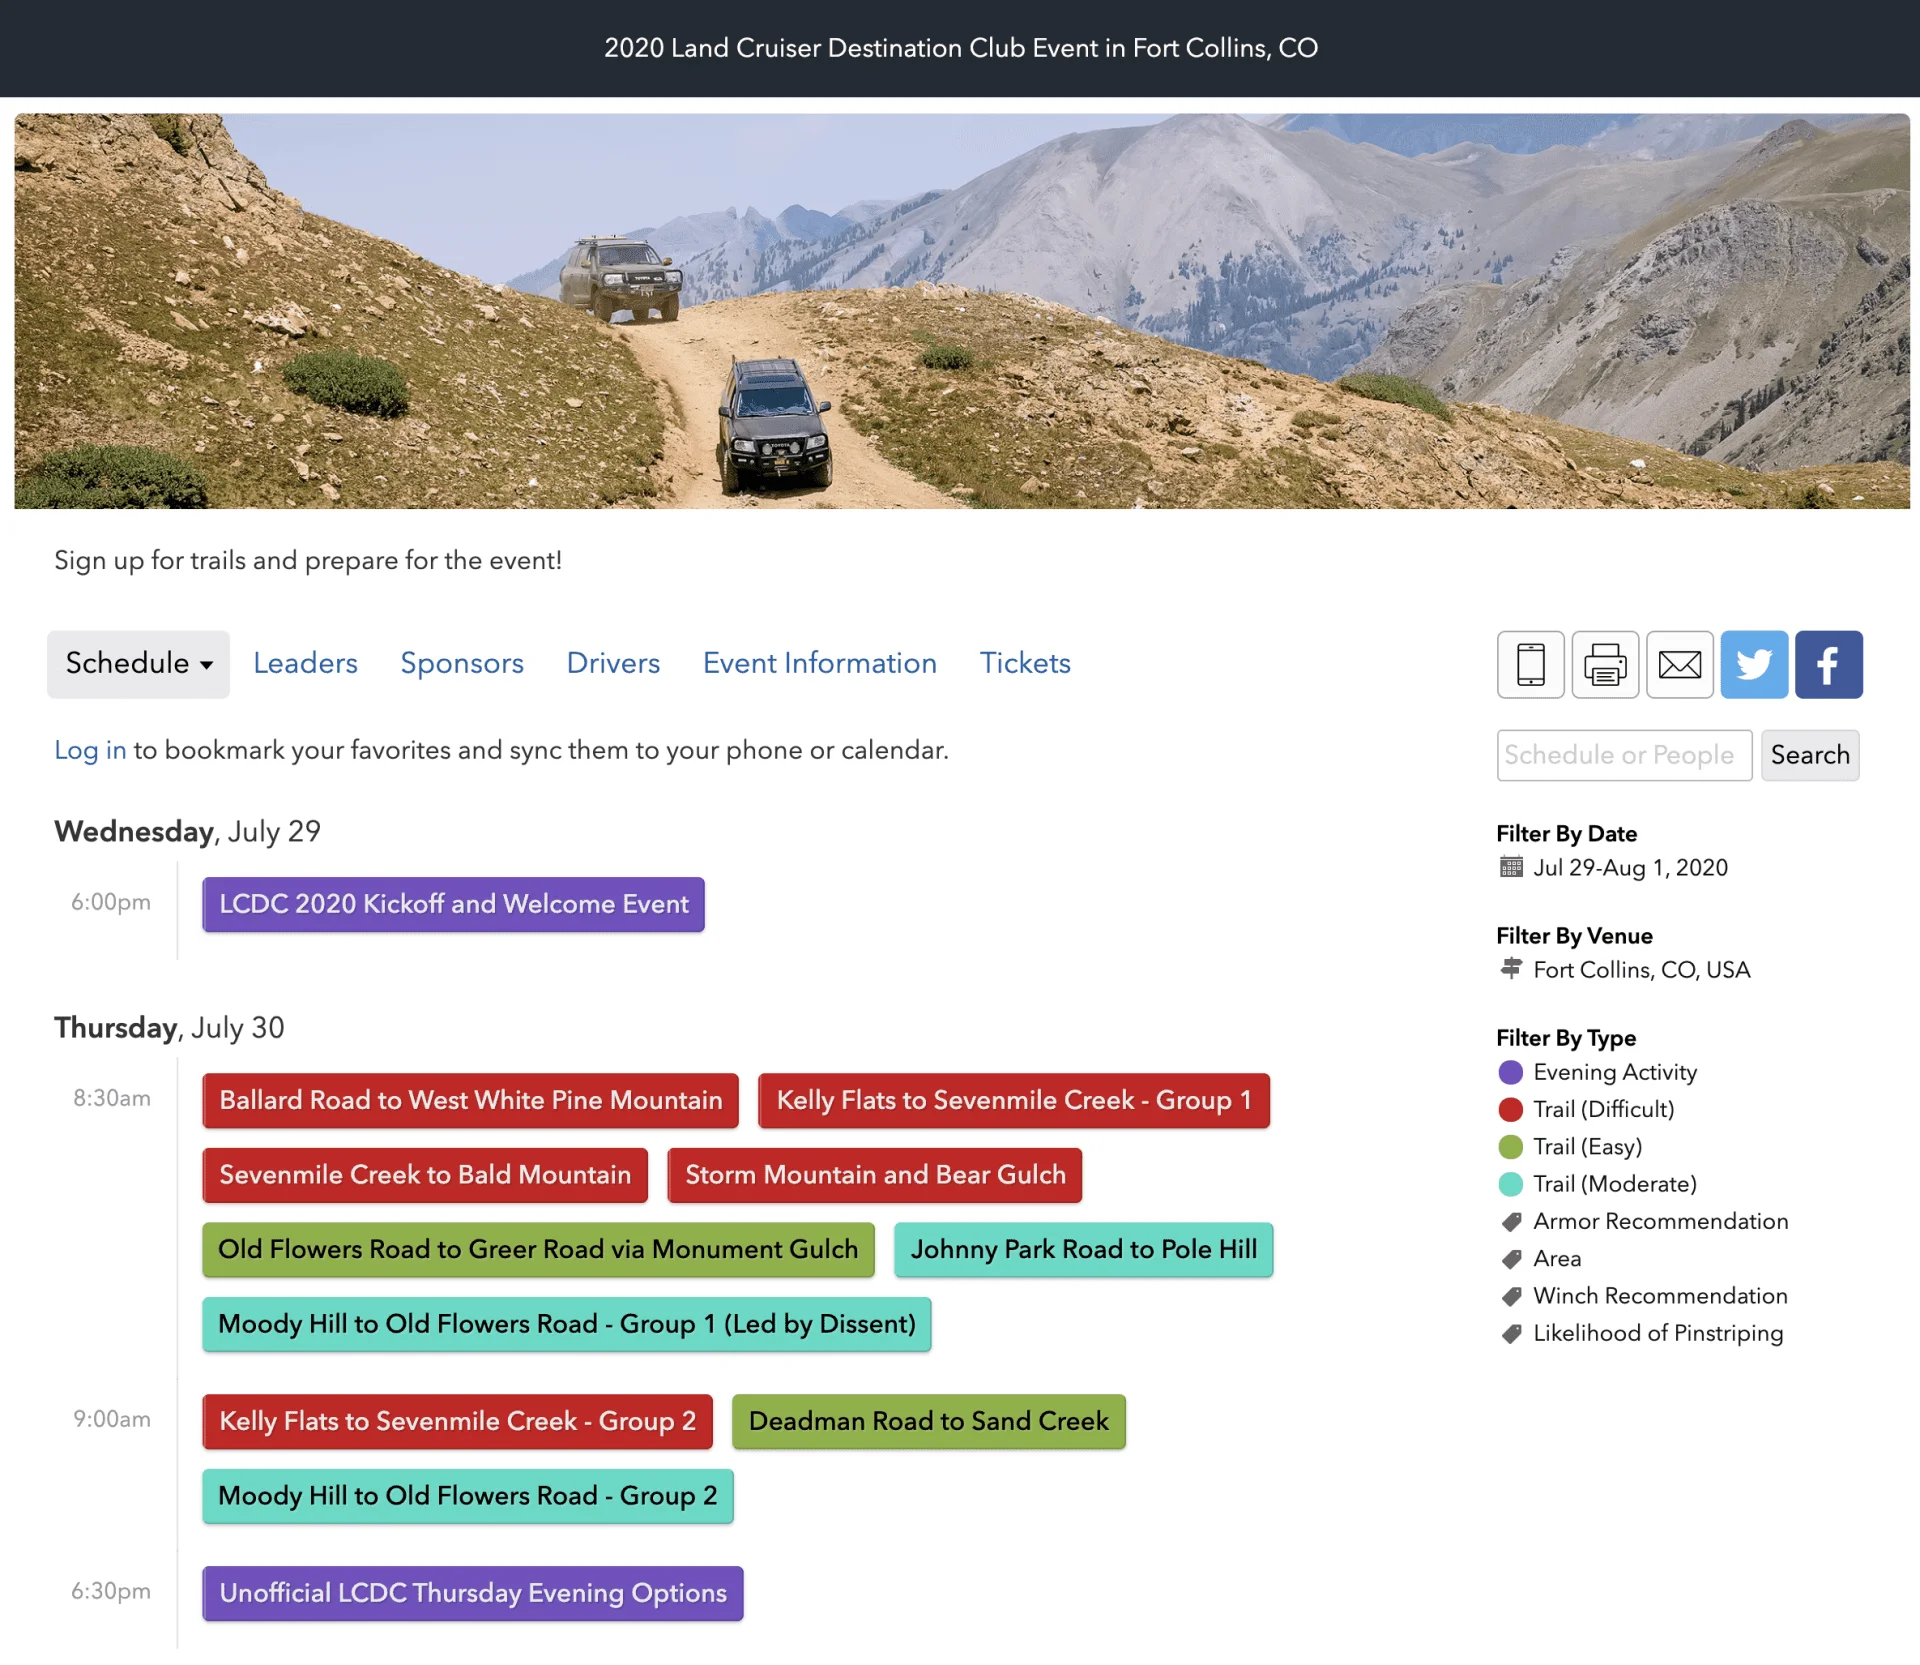The width and height of the screenshot is (1920, 1665).
Task: Click the tag icon next to Area
Action: (x=1511, y=1259)
